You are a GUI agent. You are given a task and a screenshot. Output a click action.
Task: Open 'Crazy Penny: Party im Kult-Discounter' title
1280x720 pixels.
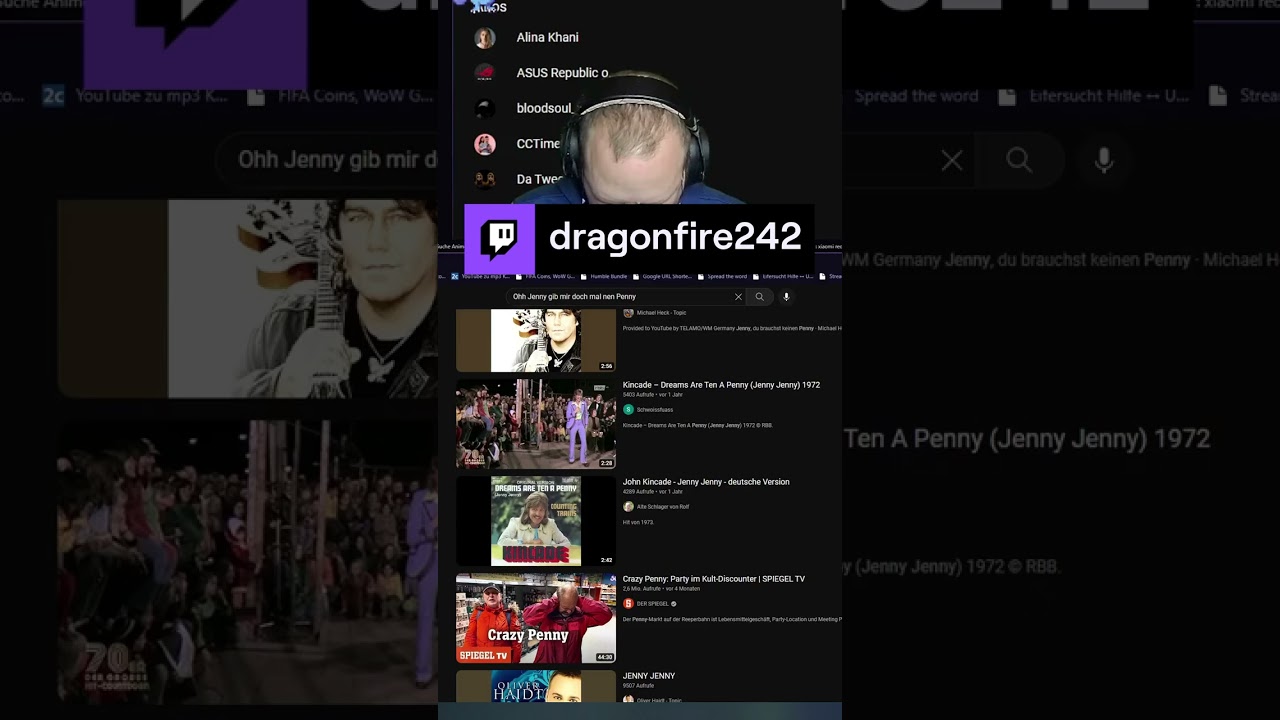[714, 579]
